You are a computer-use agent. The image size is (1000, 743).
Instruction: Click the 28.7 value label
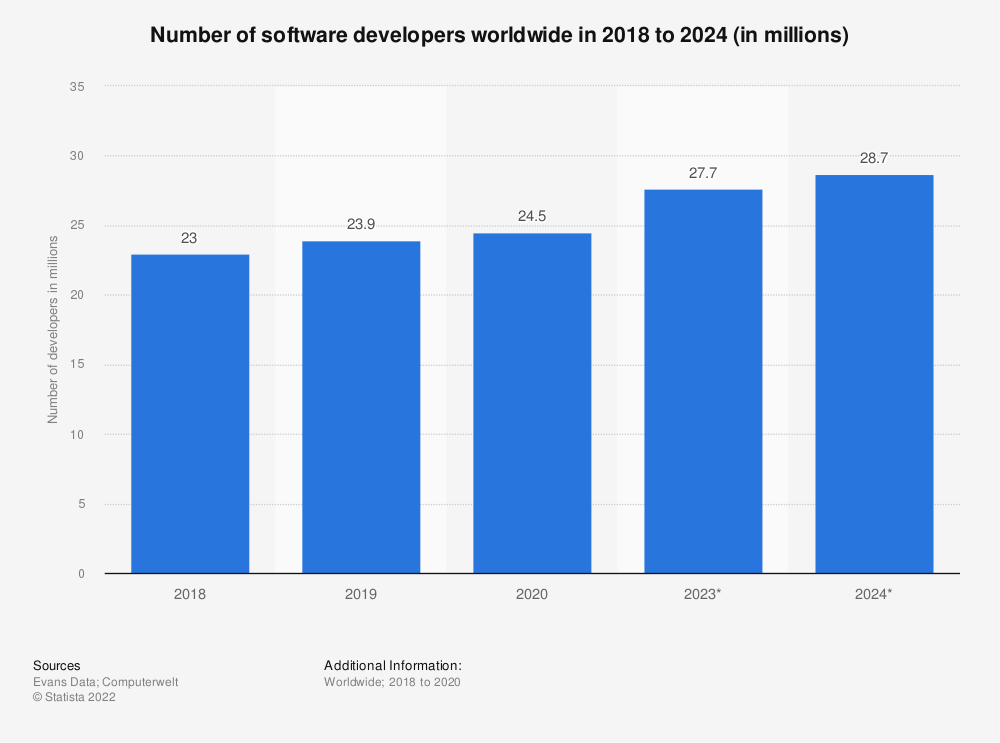[x=874, y=159]
